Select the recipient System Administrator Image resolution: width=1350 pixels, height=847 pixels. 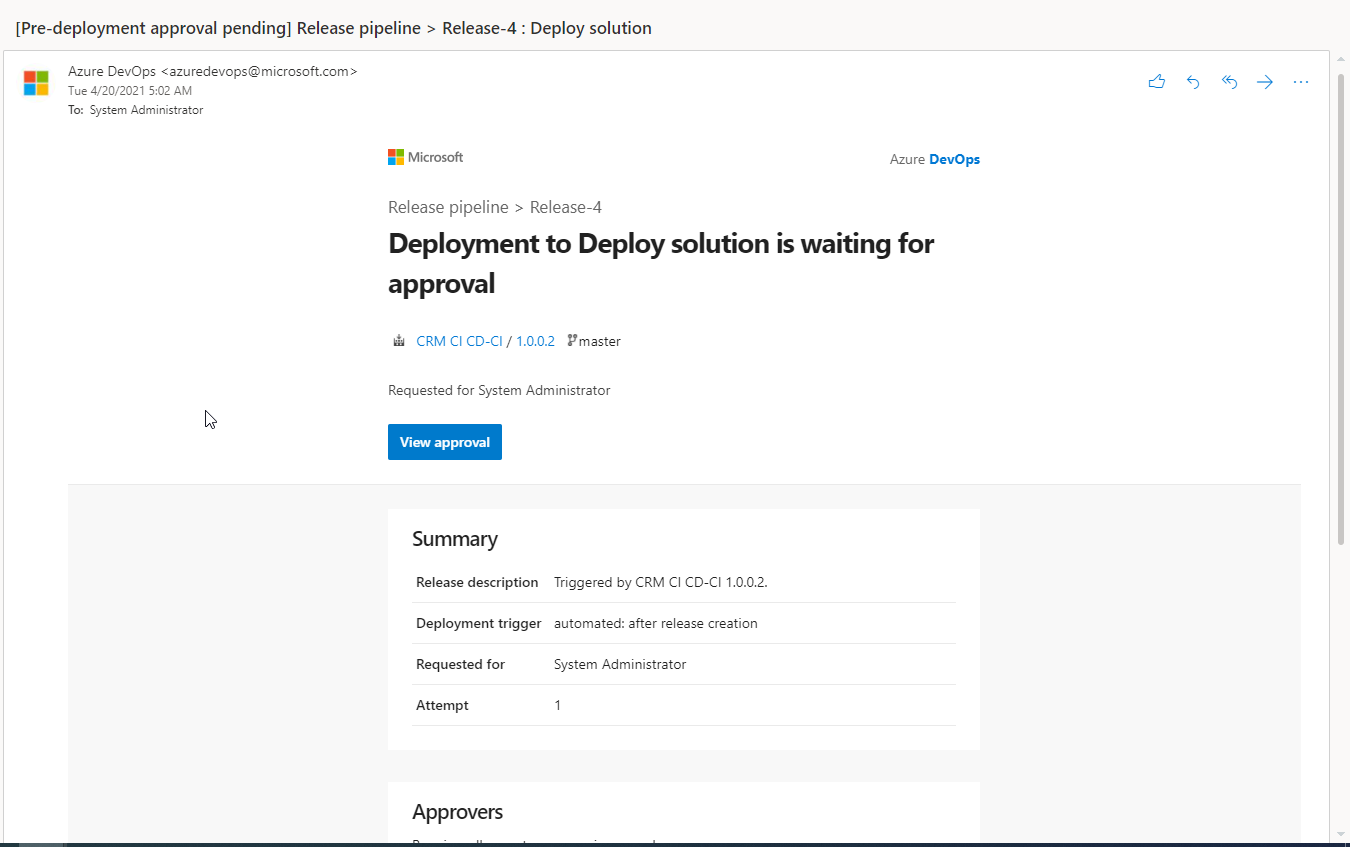point(146,110)
